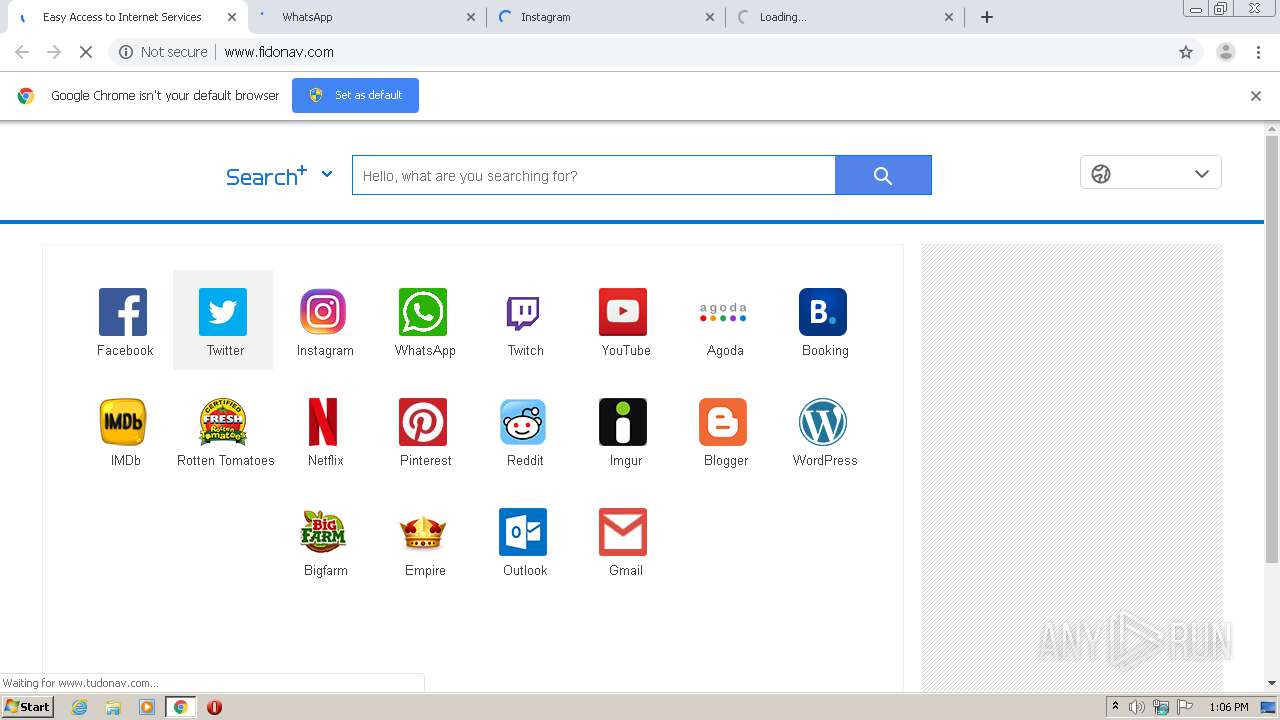This screenshot has height=720, width=1280.
Task: Go back to the previous page
Action: coord(22,52)
